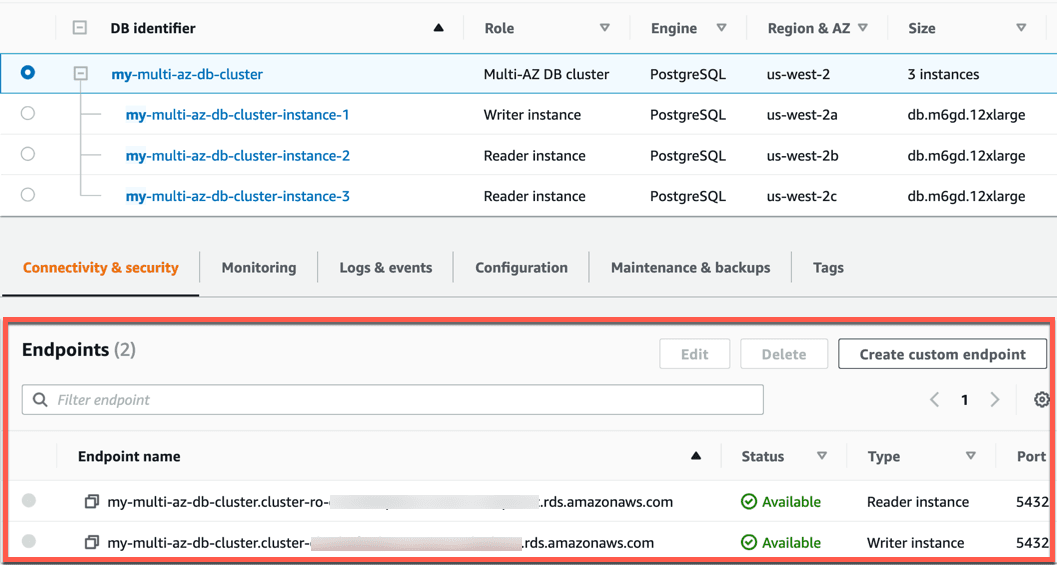
Task: Sort by Endpoint name ascending arrow
Action: pyautogui.click(x=696, y=456)
